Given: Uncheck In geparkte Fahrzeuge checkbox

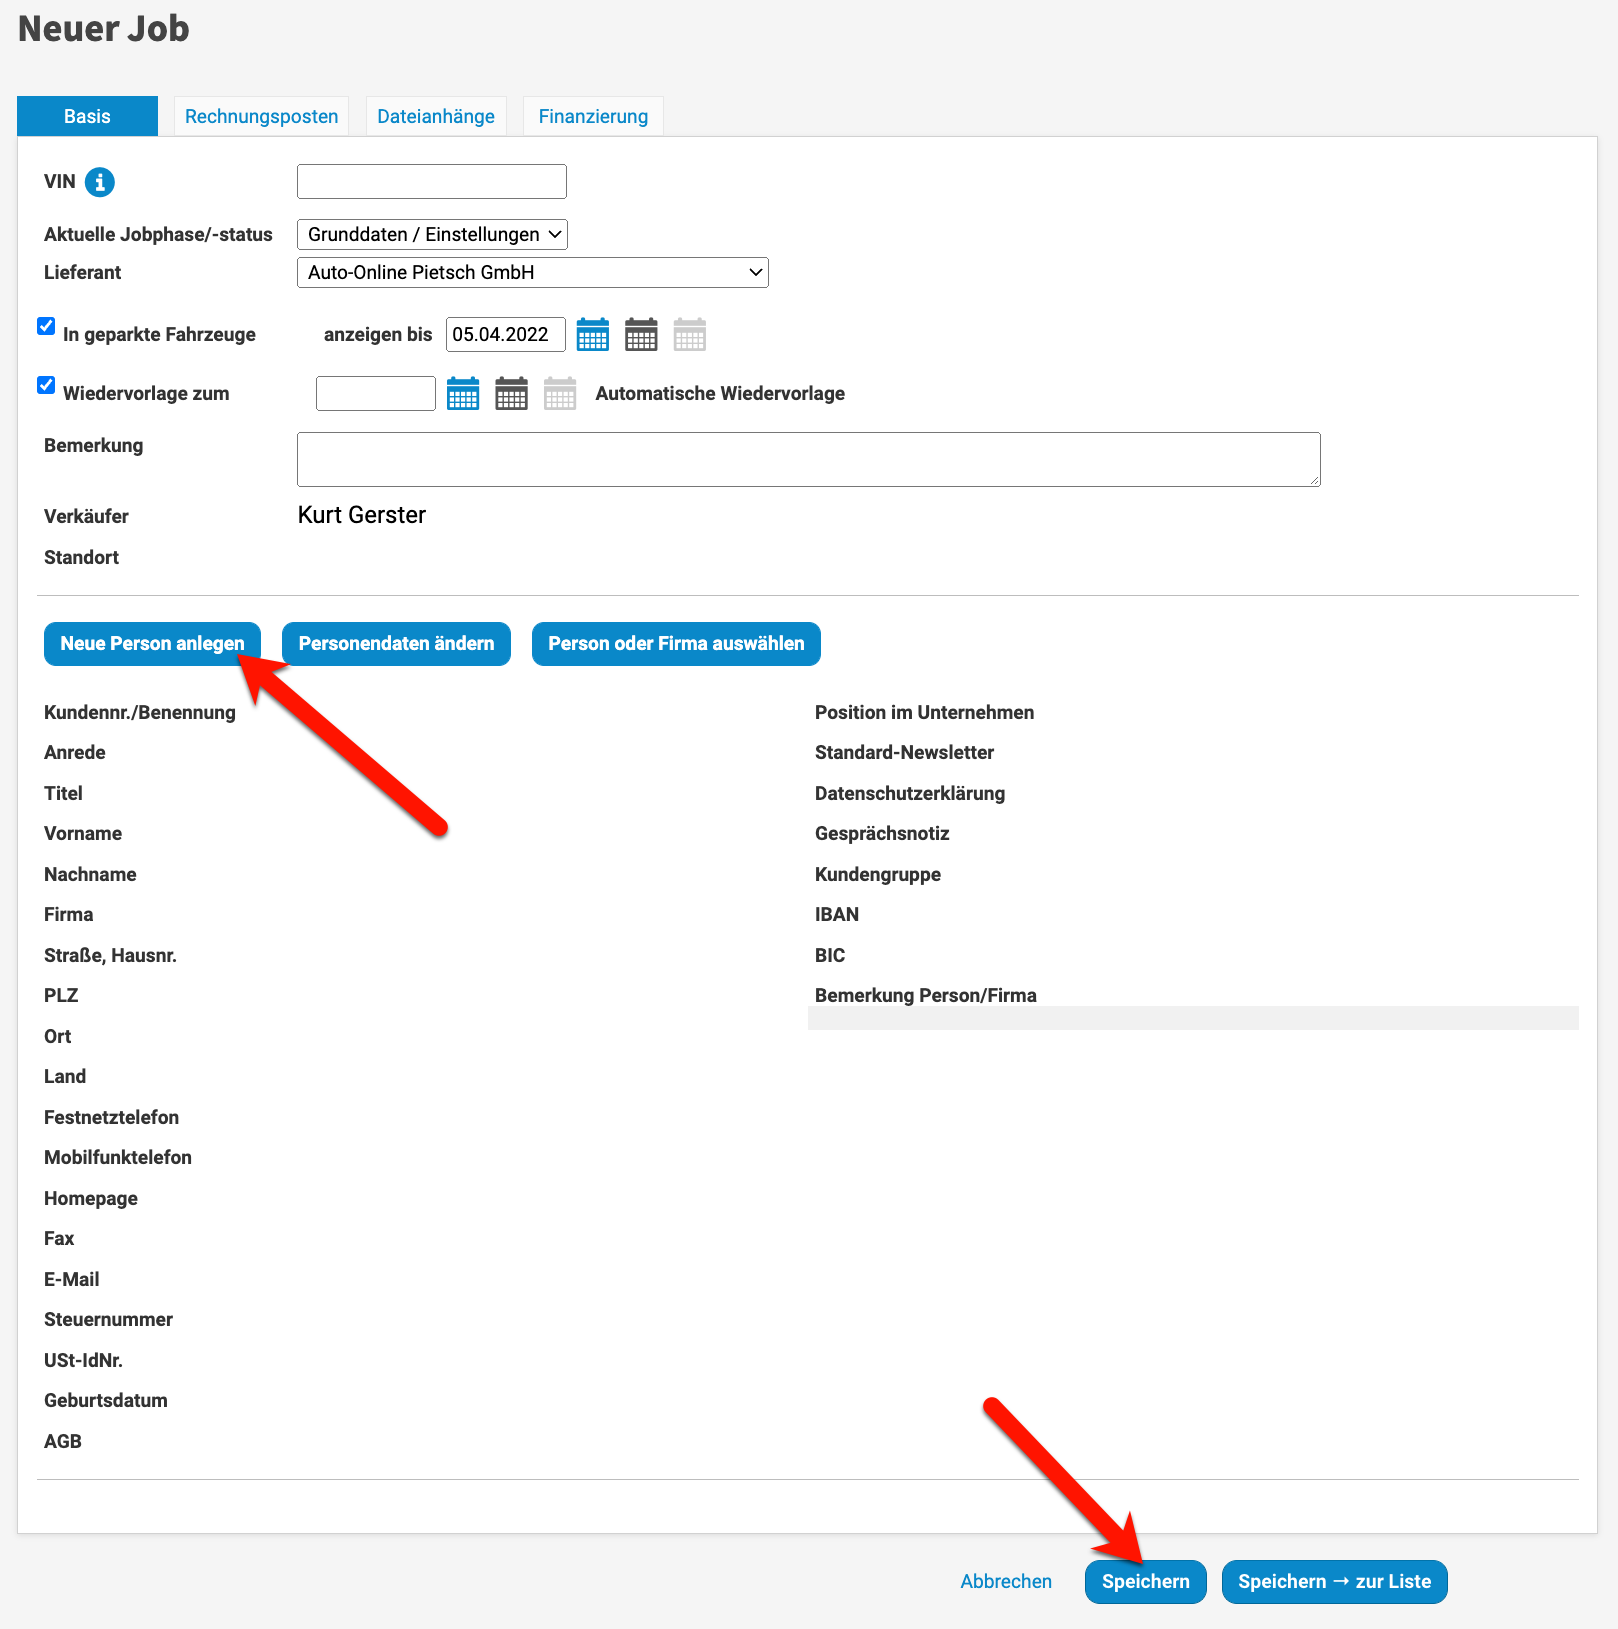Looking at the screenshot, I should tap(46, 326).
